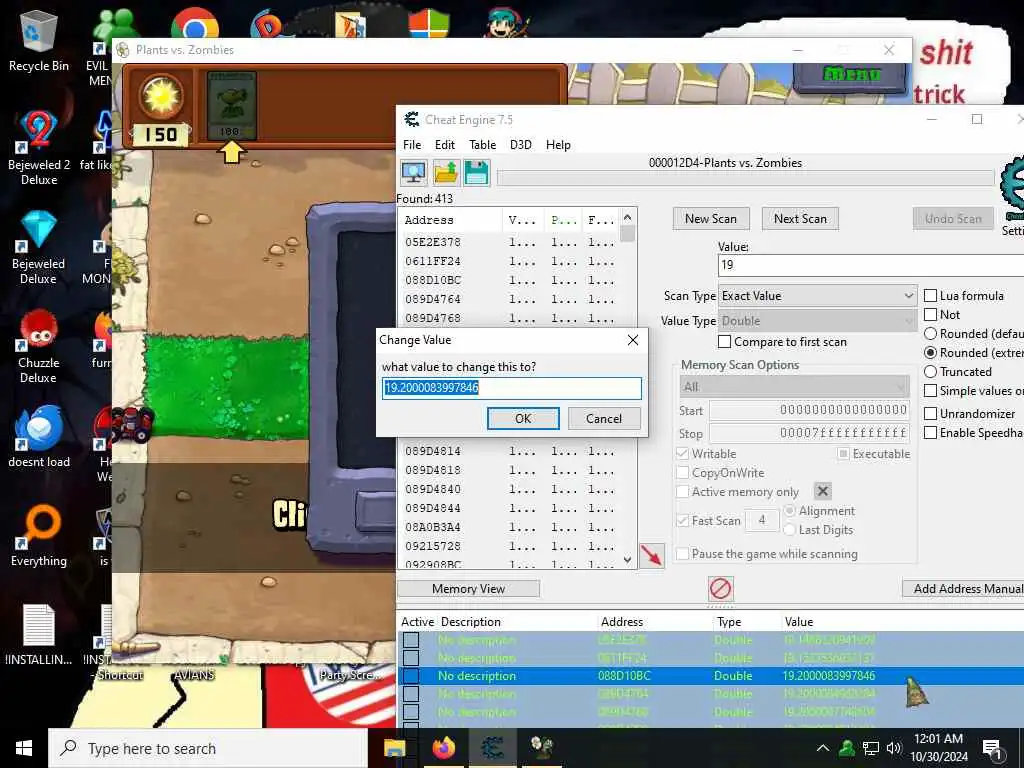Open process list computer icon in Cheat Engine
Viewport: 1024px width, 768px height.
point(413,173)
